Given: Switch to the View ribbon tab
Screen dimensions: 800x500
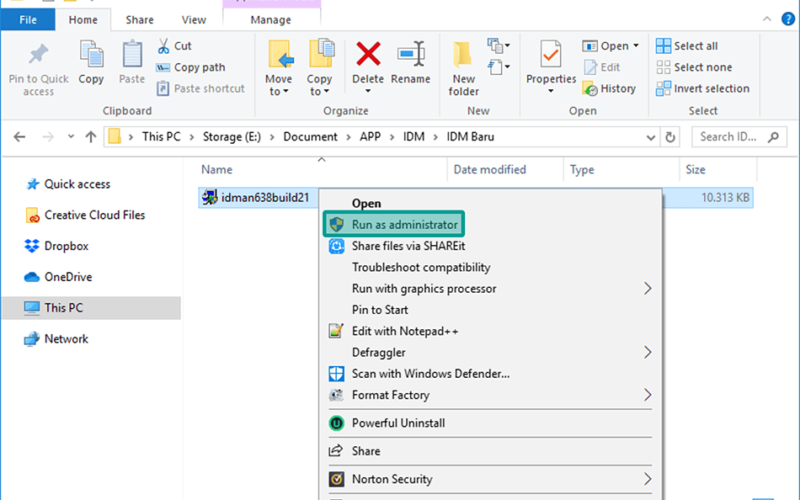Looking at the screenshot, I should pos(194,20).
